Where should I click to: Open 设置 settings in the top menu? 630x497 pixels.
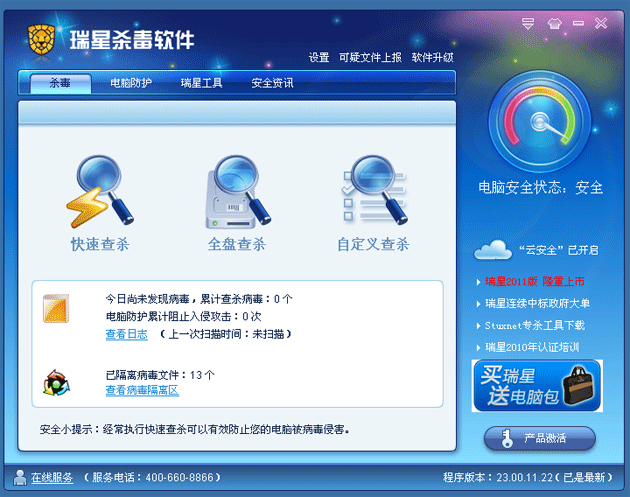click(x=319, y=58)
